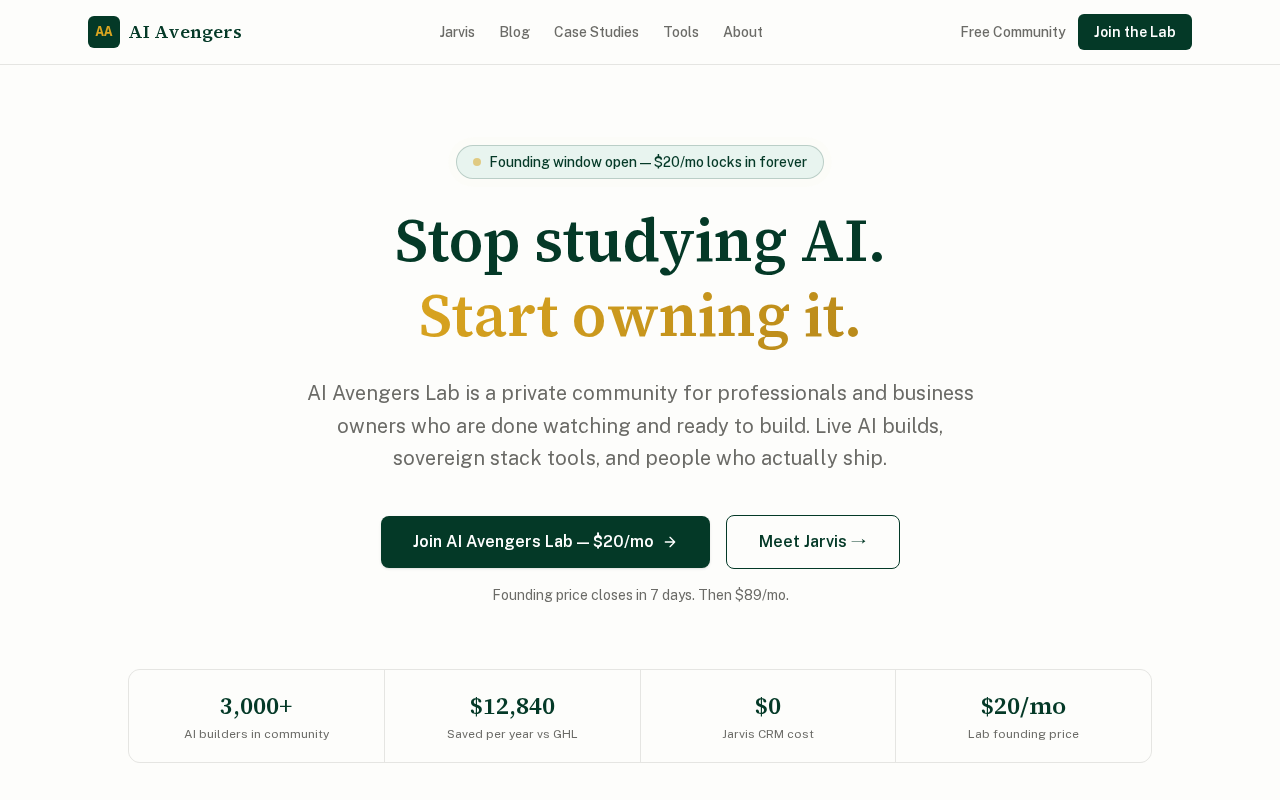Click the arrow icon on Join button

point(670,542)
